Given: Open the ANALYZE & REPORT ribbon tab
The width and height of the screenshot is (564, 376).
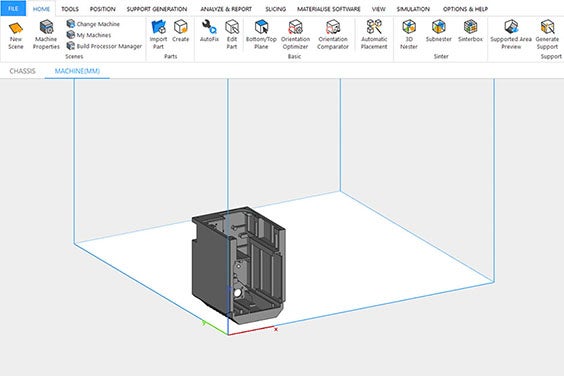Looking at the screenshot, I should [226, 9].
